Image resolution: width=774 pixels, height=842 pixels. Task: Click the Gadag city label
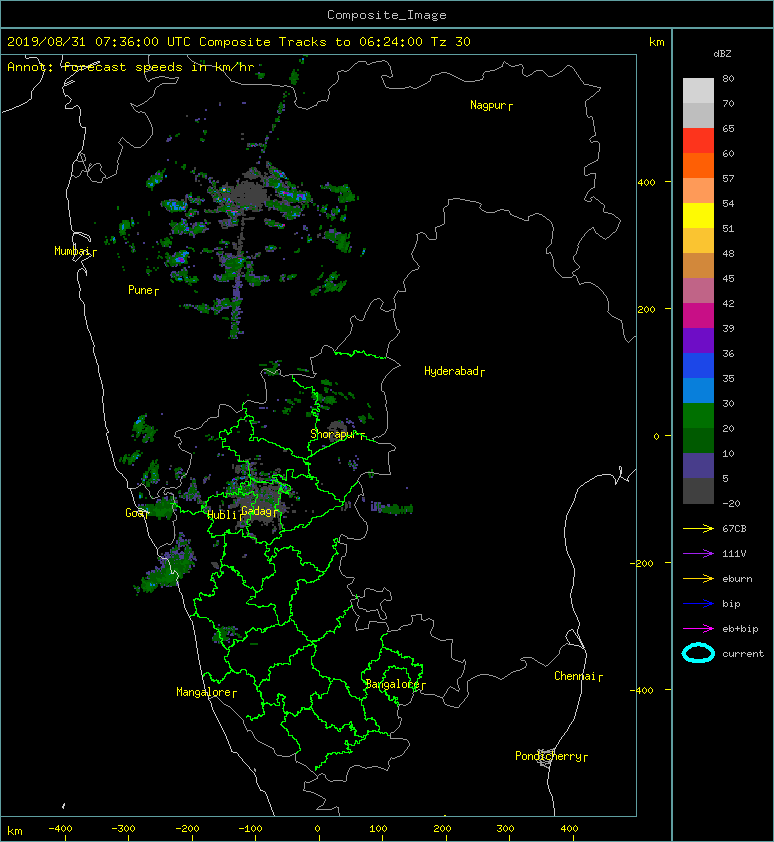(257, 511)
